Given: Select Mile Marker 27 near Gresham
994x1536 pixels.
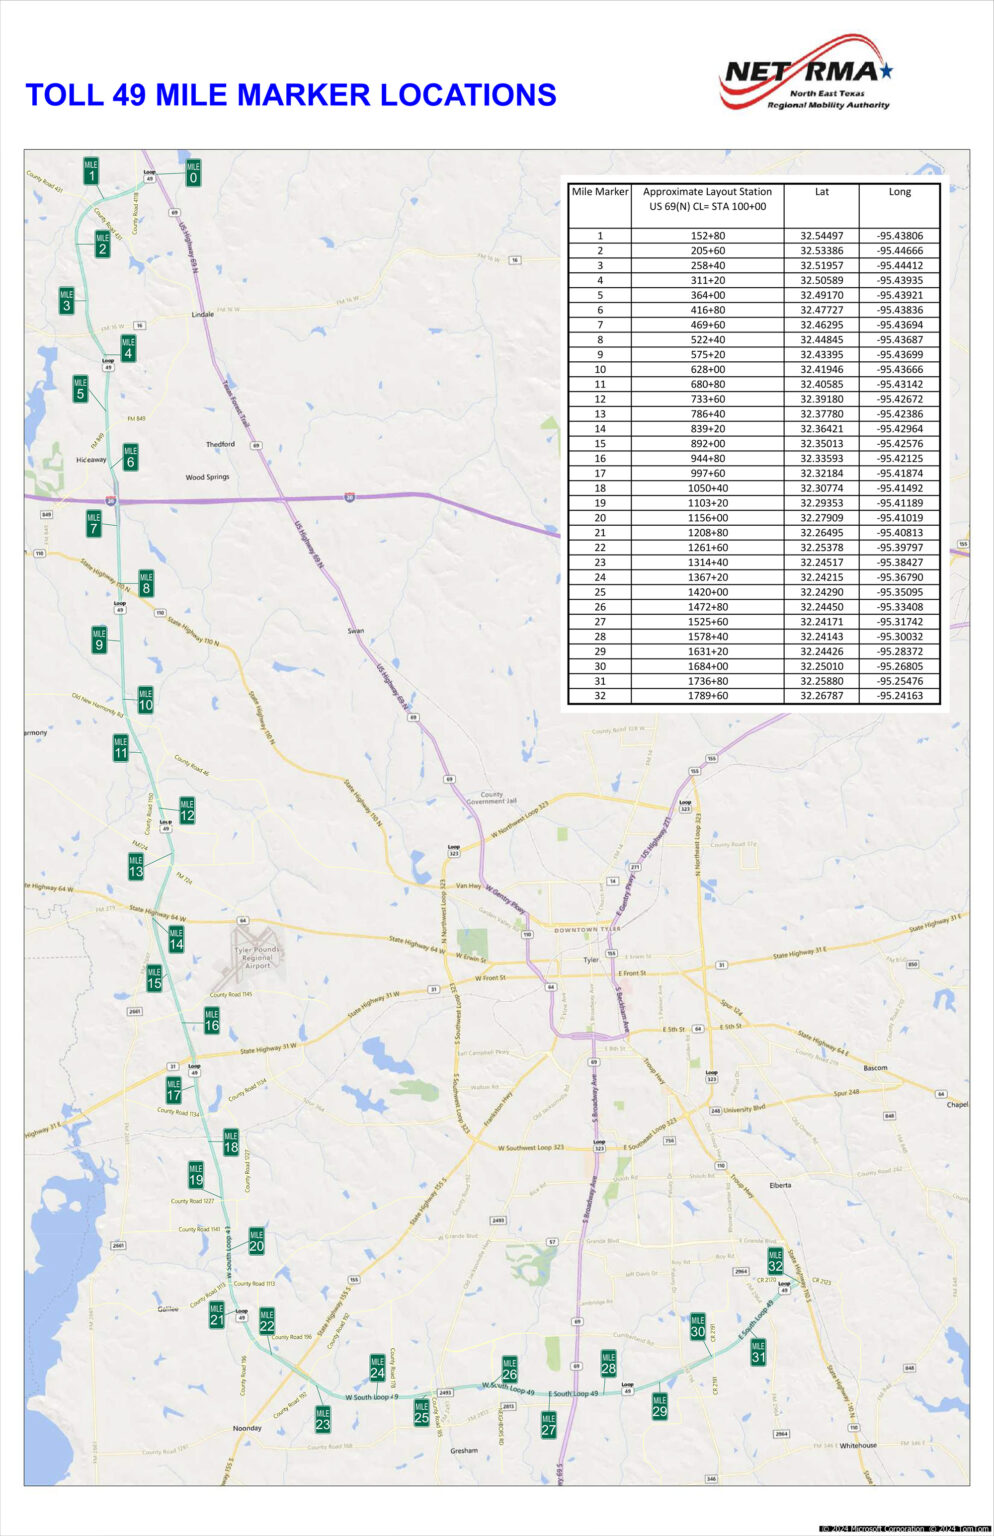Looking at the screenshot, I should [x=549, y=1424].
